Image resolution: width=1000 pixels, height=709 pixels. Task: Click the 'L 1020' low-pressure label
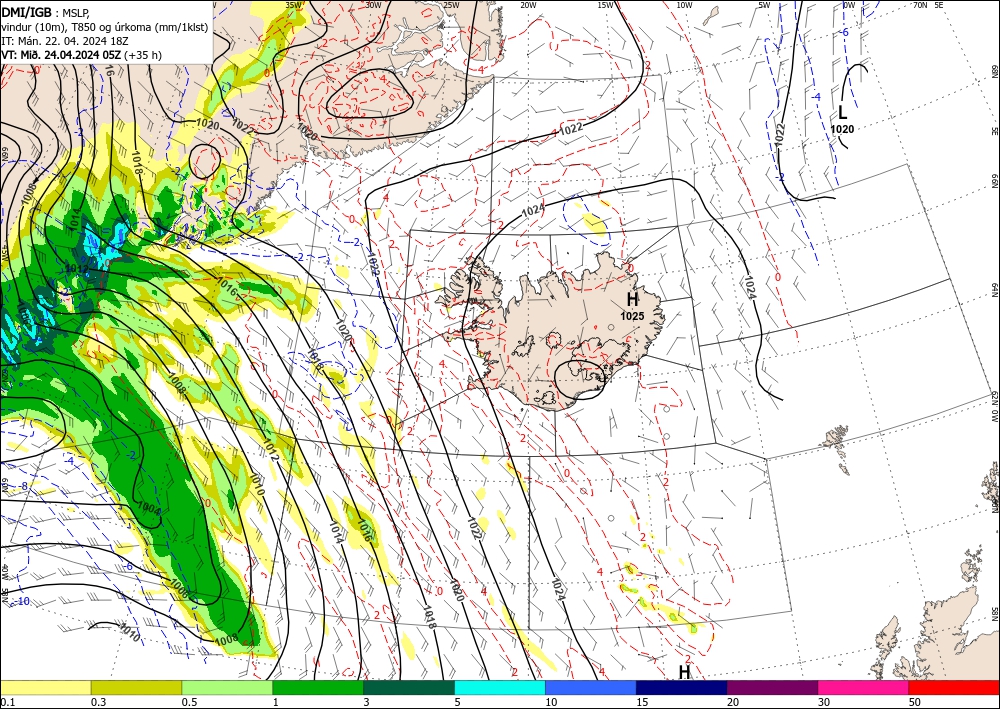842,119
